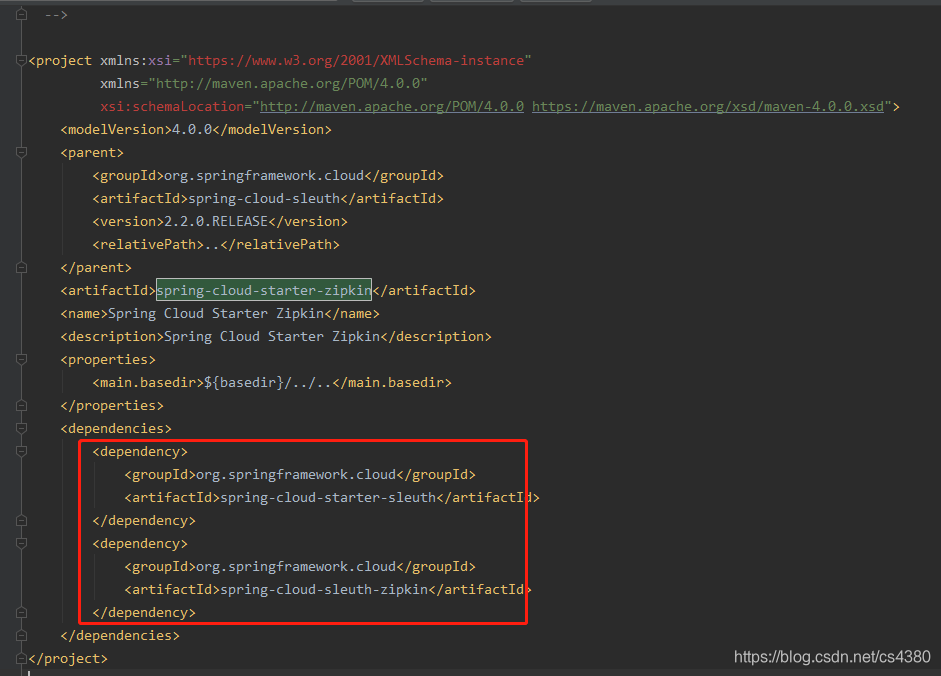This screenshot has width=941, height=676.
Task: Click the <name>Spring Cloud Starter Zipkin line
Action: (x=220, y=314)
